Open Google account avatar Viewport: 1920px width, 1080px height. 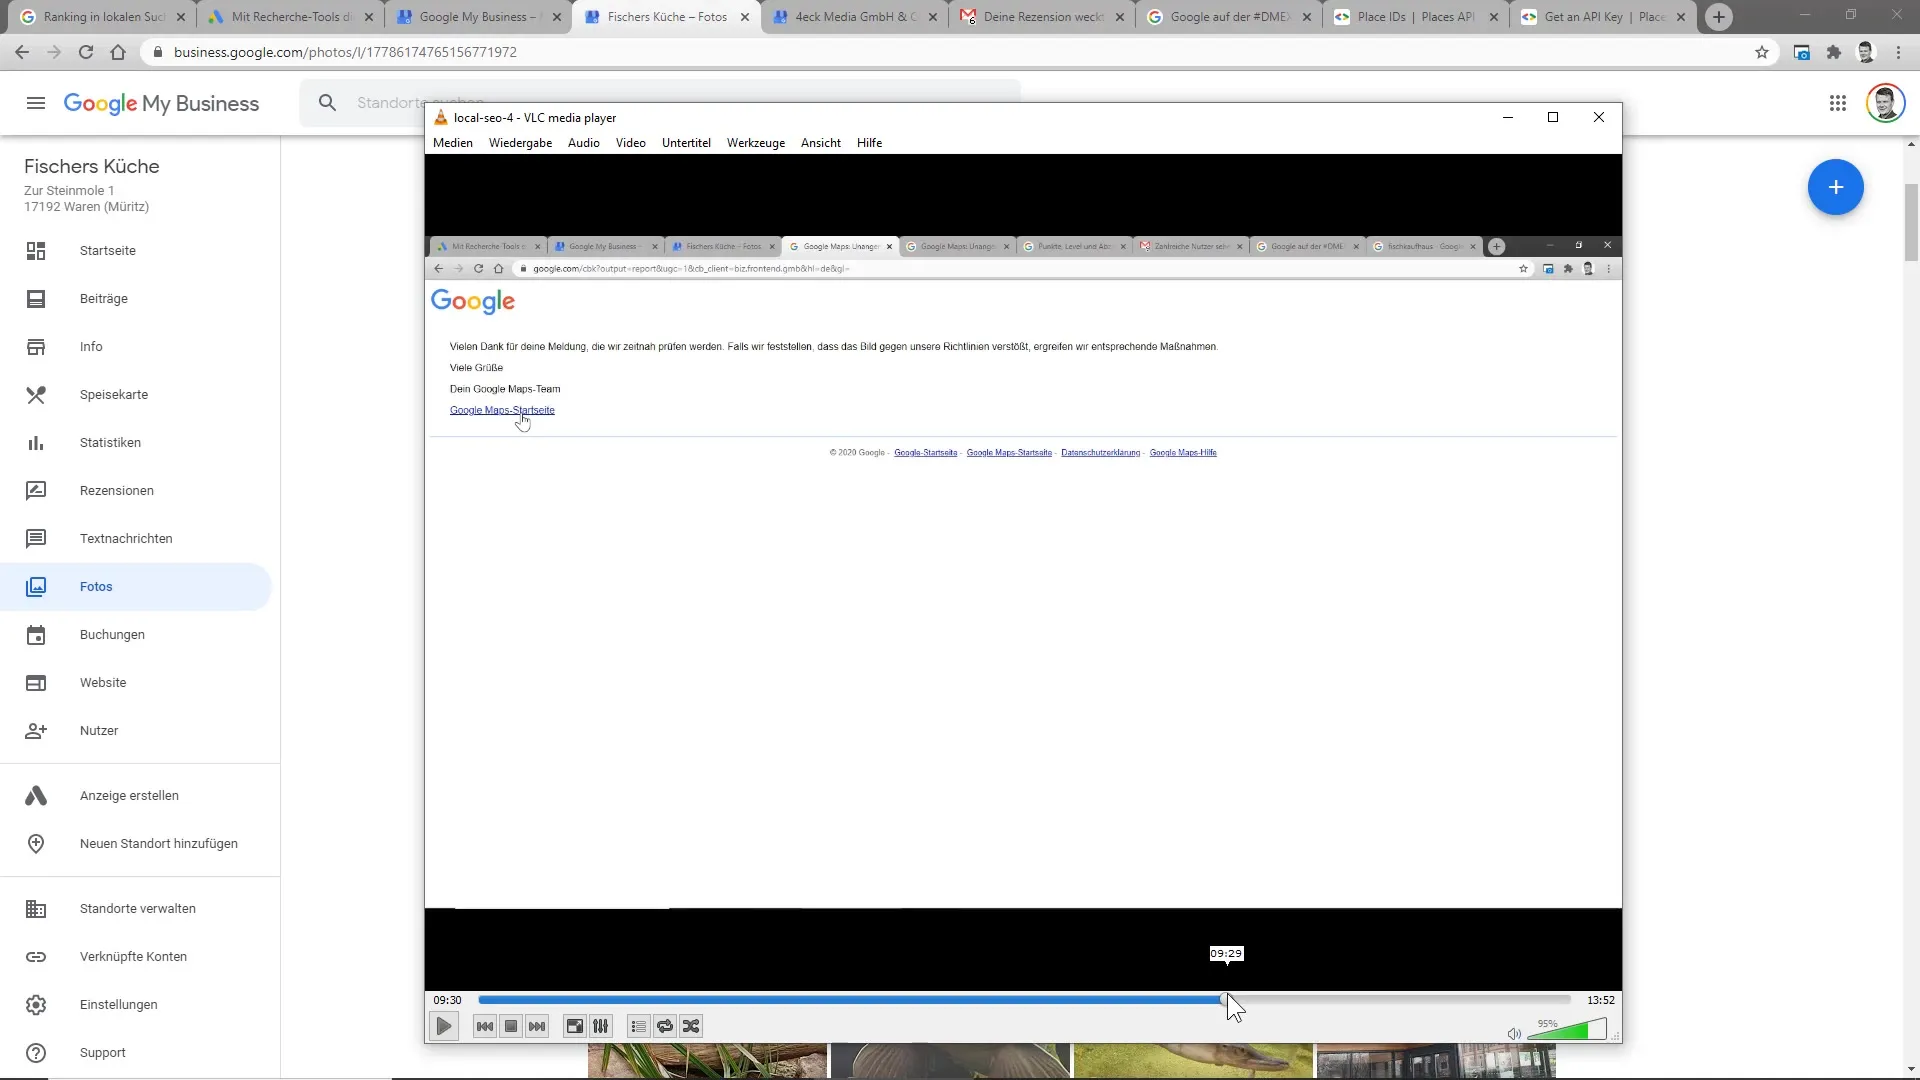pos(1885,103)
